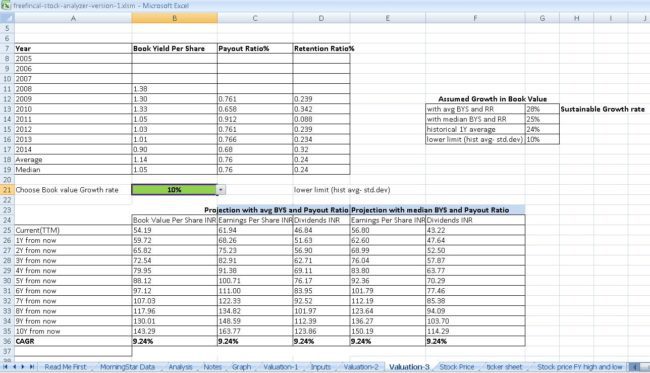Switch to the Valuation-2 sheet tab
This screenshot has width=650, height=373.
coord(361,367)
